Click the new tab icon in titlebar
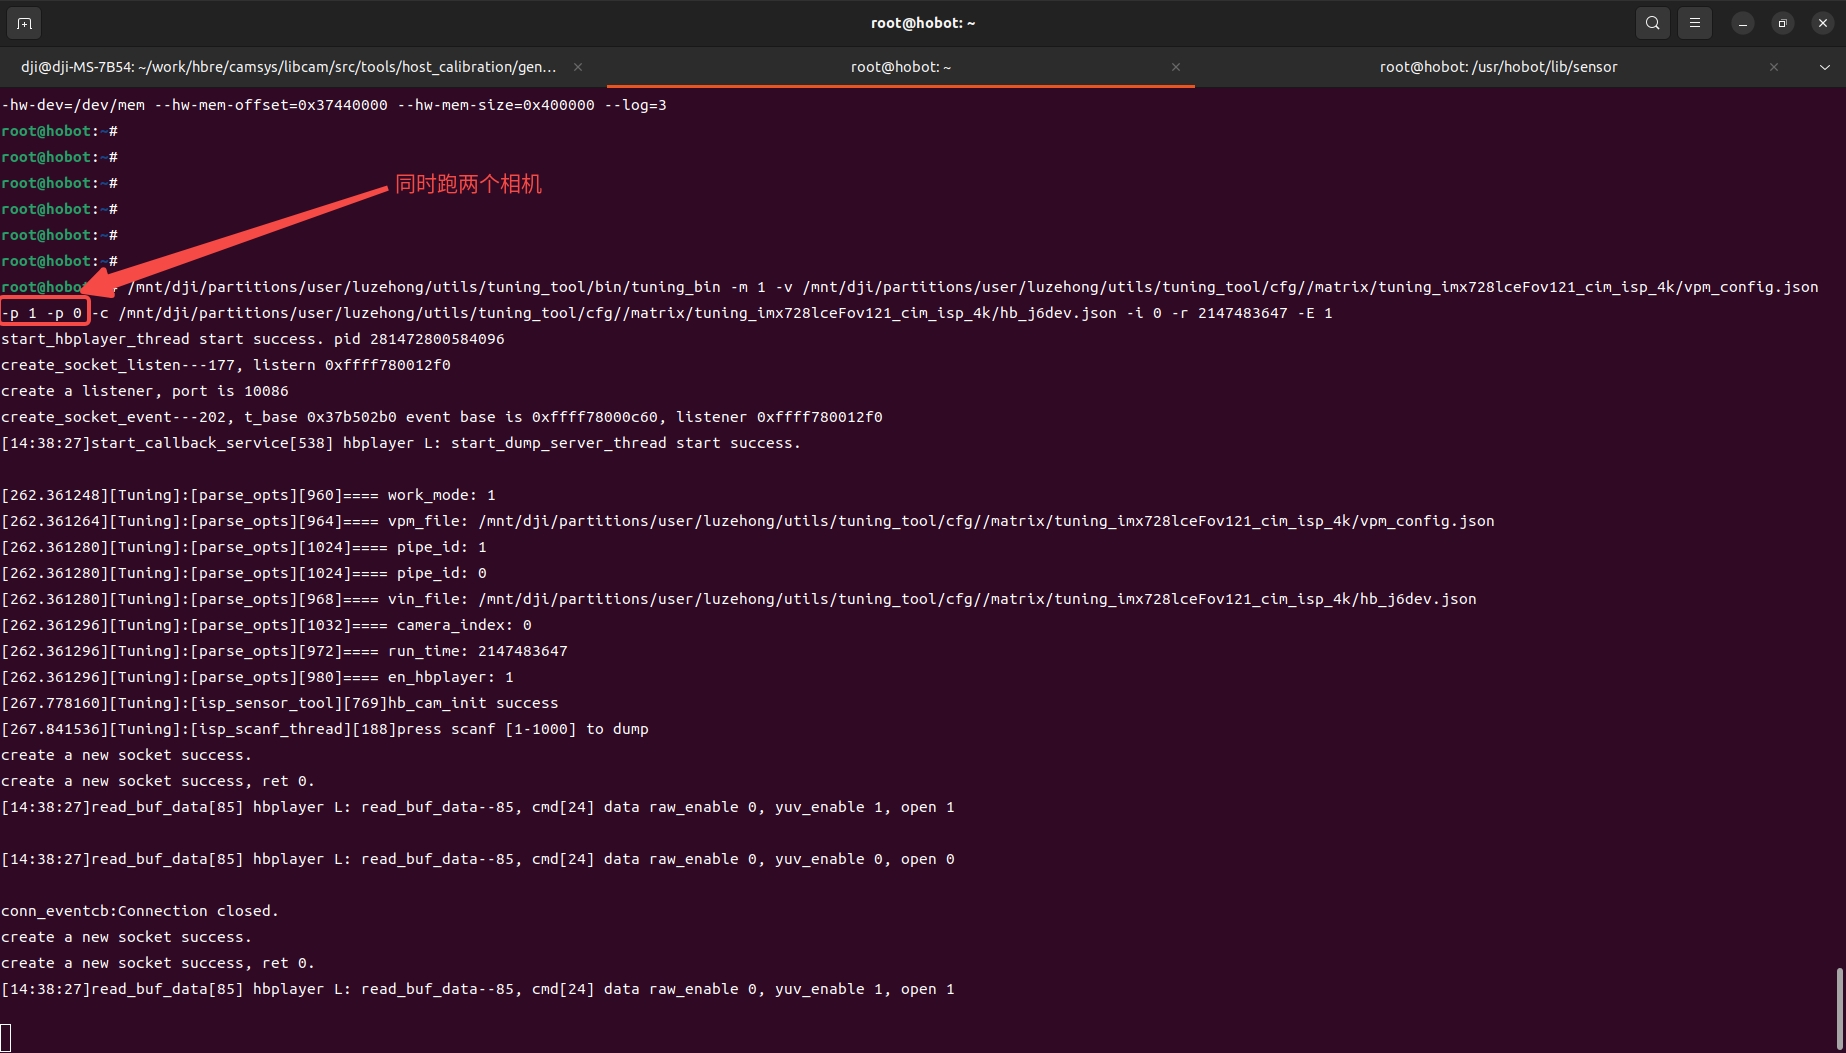The image size is (1846, 1053). [24, 23]
